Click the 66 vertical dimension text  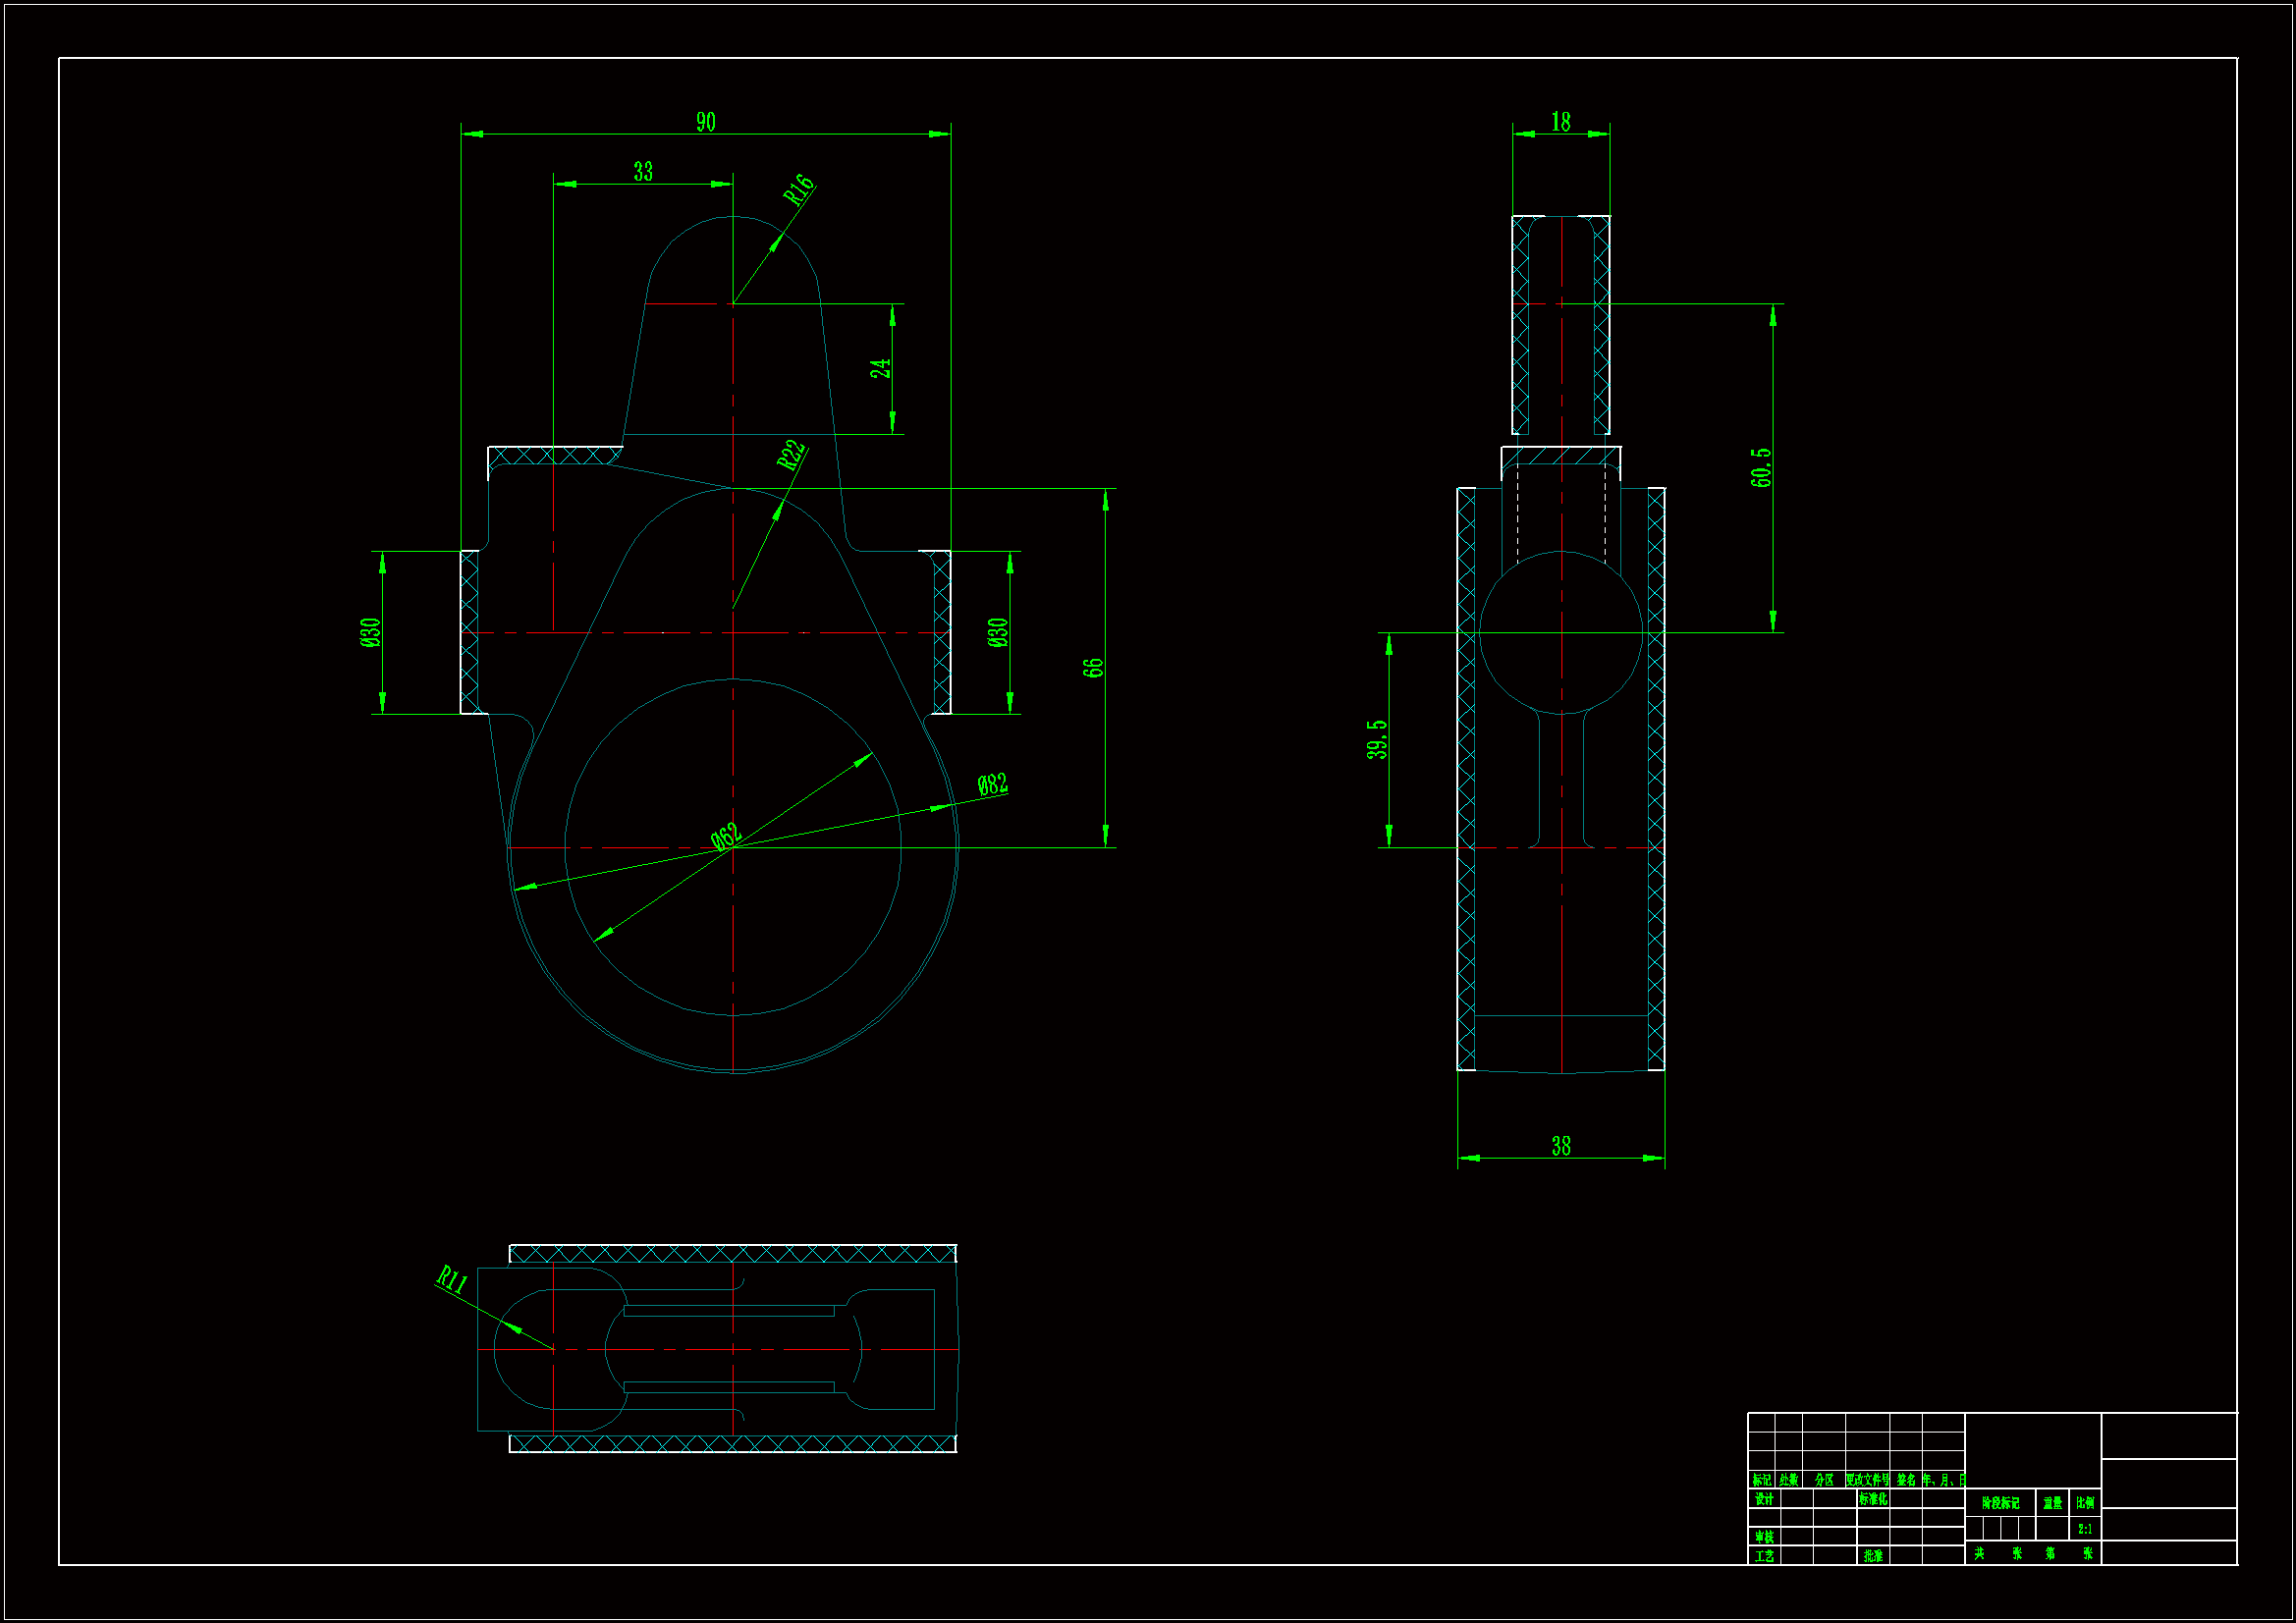click(x=1093, y=667)
